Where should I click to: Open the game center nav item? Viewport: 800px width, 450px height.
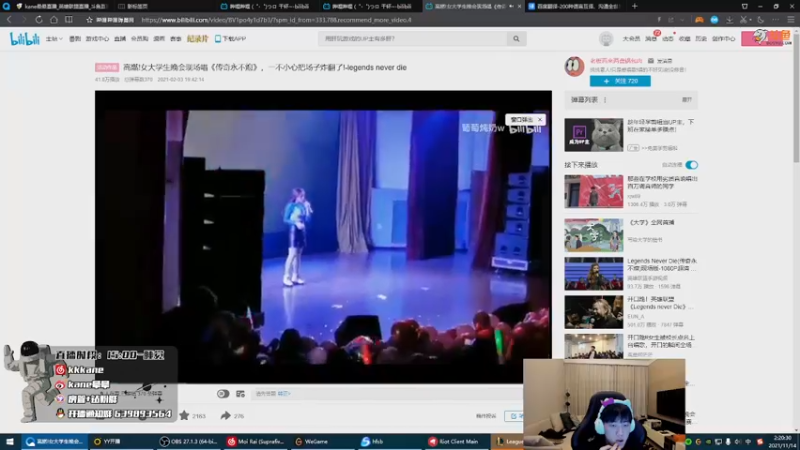[x=97, y=39]
